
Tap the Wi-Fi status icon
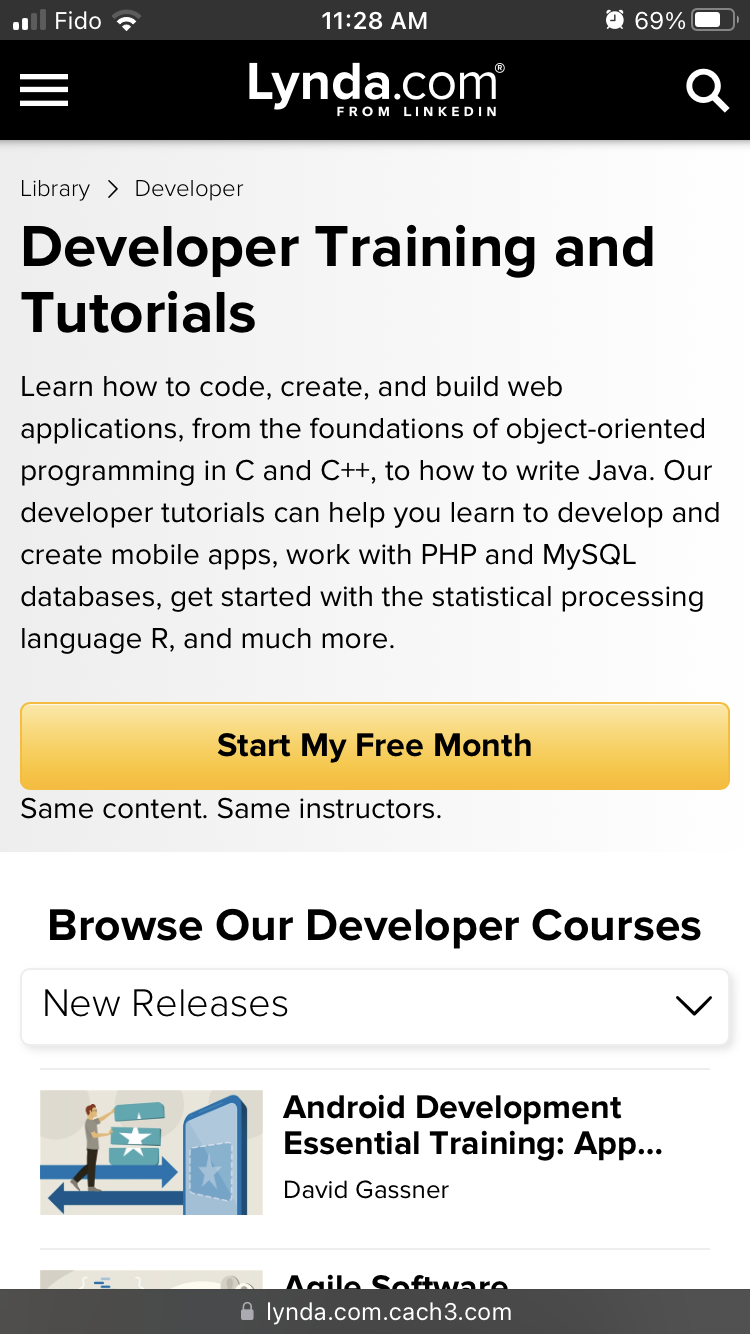pos(127,21)
